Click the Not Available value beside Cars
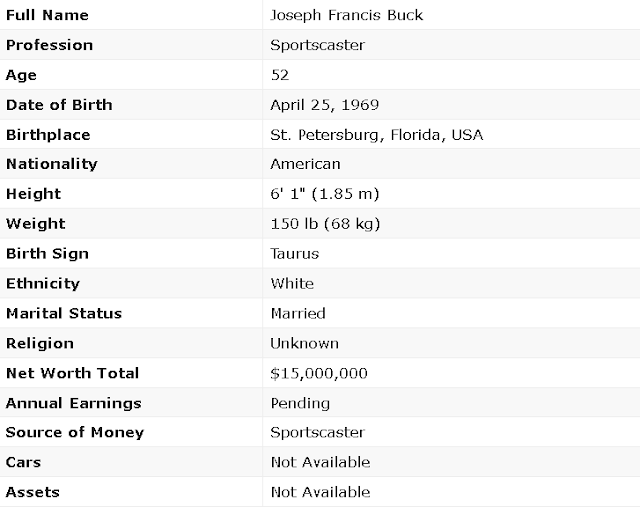This screenshot has width=640, height=507. pyautogui.click(x=320, y=462)
